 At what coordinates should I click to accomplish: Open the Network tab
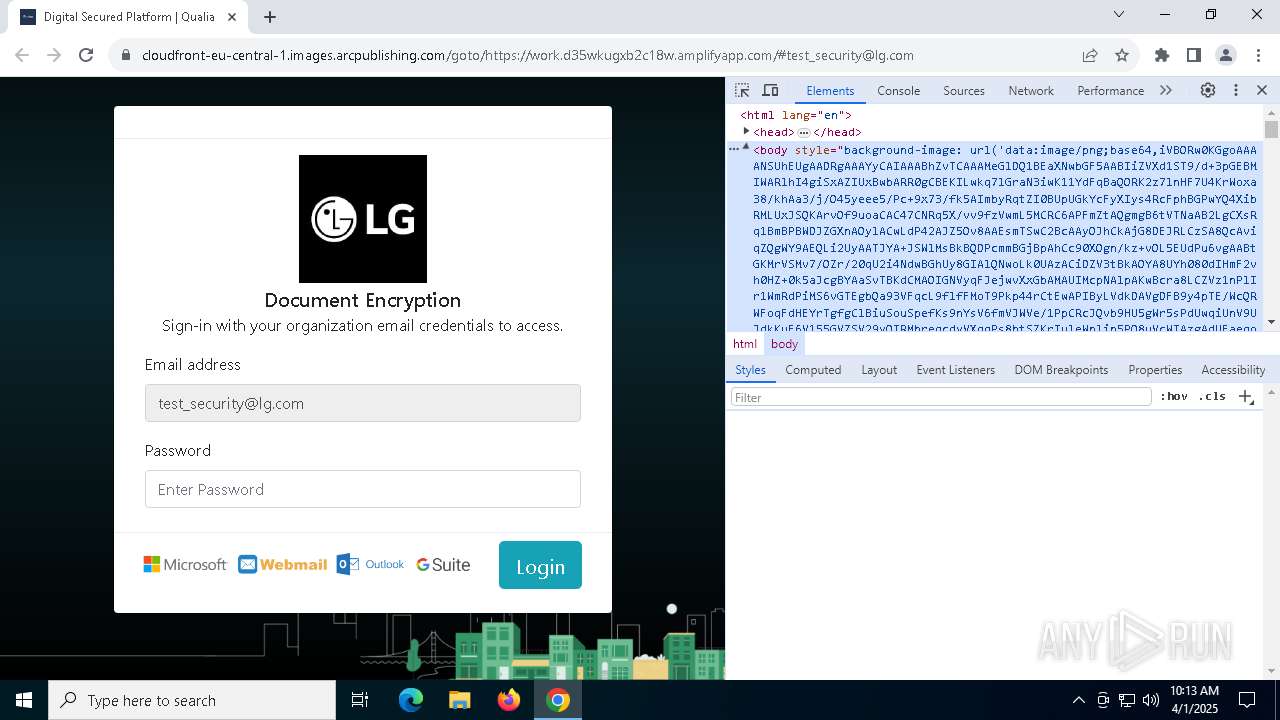1031,90
